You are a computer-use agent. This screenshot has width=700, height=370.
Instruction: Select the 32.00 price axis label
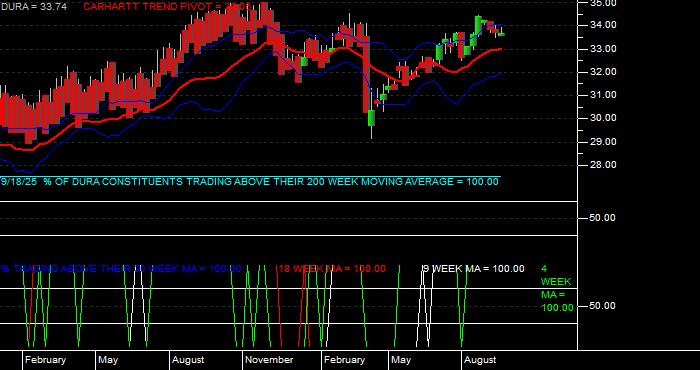coord(603,72)
